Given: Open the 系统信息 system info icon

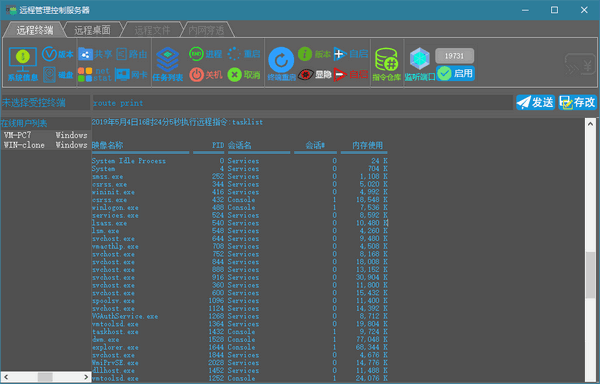Looking at the screenshot, I should click(x=23, y=64).
